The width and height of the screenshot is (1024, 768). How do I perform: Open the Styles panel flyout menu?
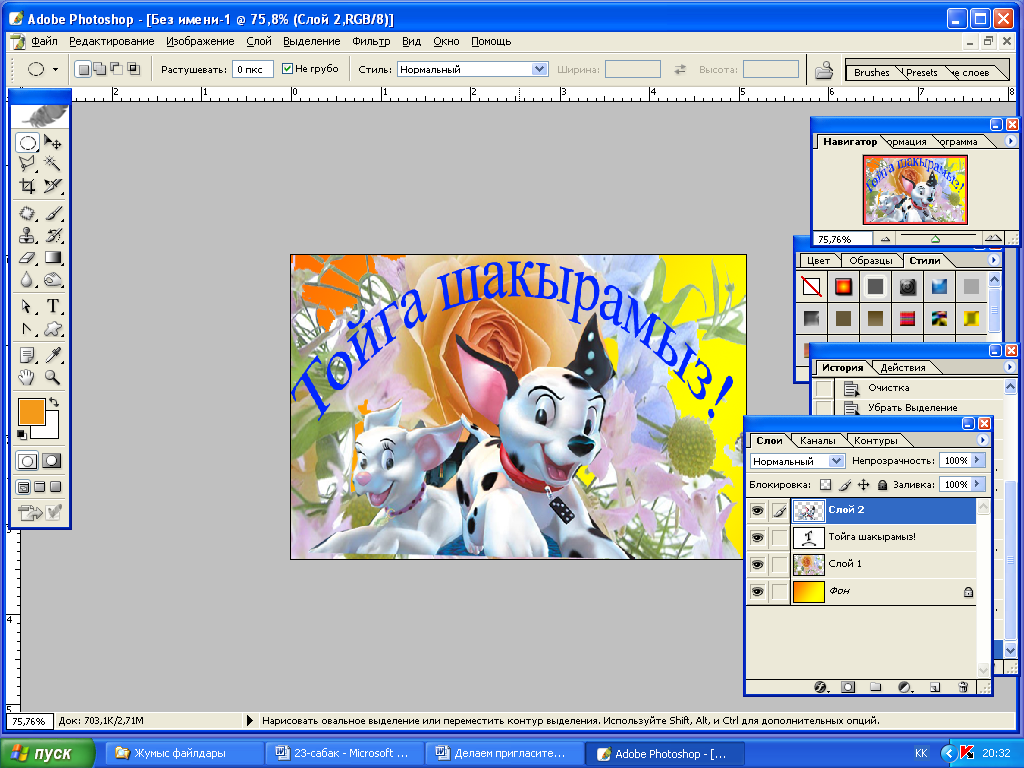click(993, 260)
